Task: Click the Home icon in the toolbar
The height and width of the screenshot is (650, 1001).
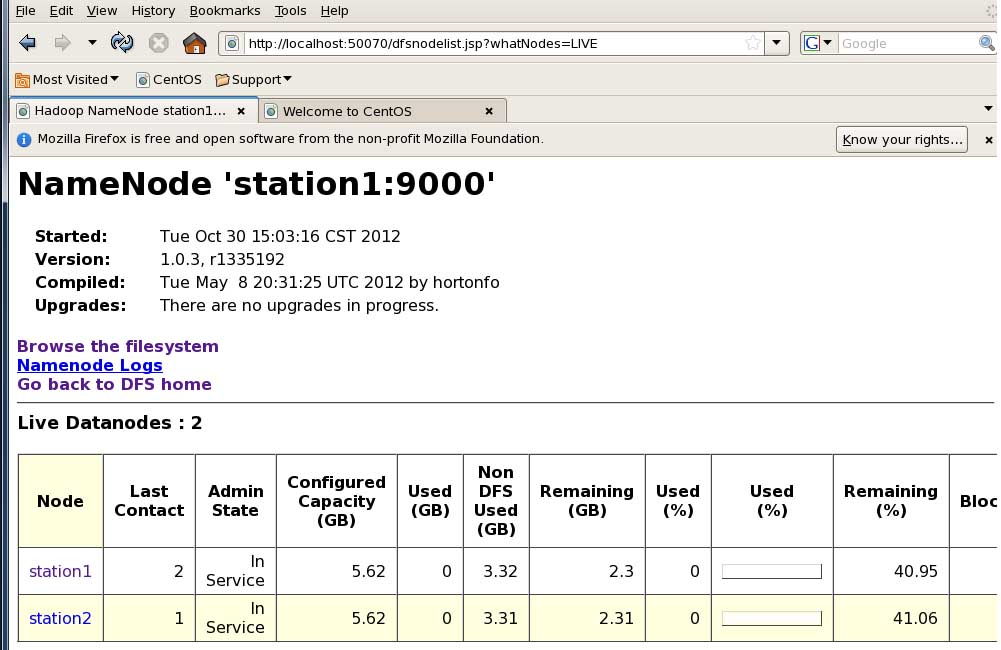Action: (x=195, y=43)
